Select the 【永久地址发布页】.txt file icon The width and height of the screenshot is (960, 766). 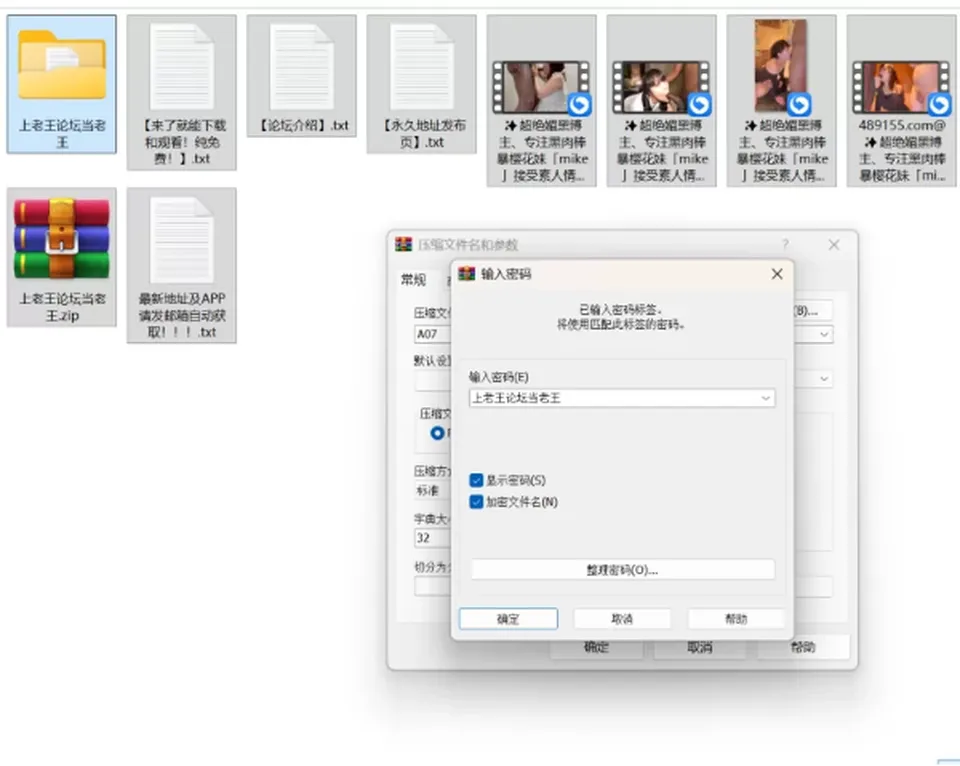422,67
